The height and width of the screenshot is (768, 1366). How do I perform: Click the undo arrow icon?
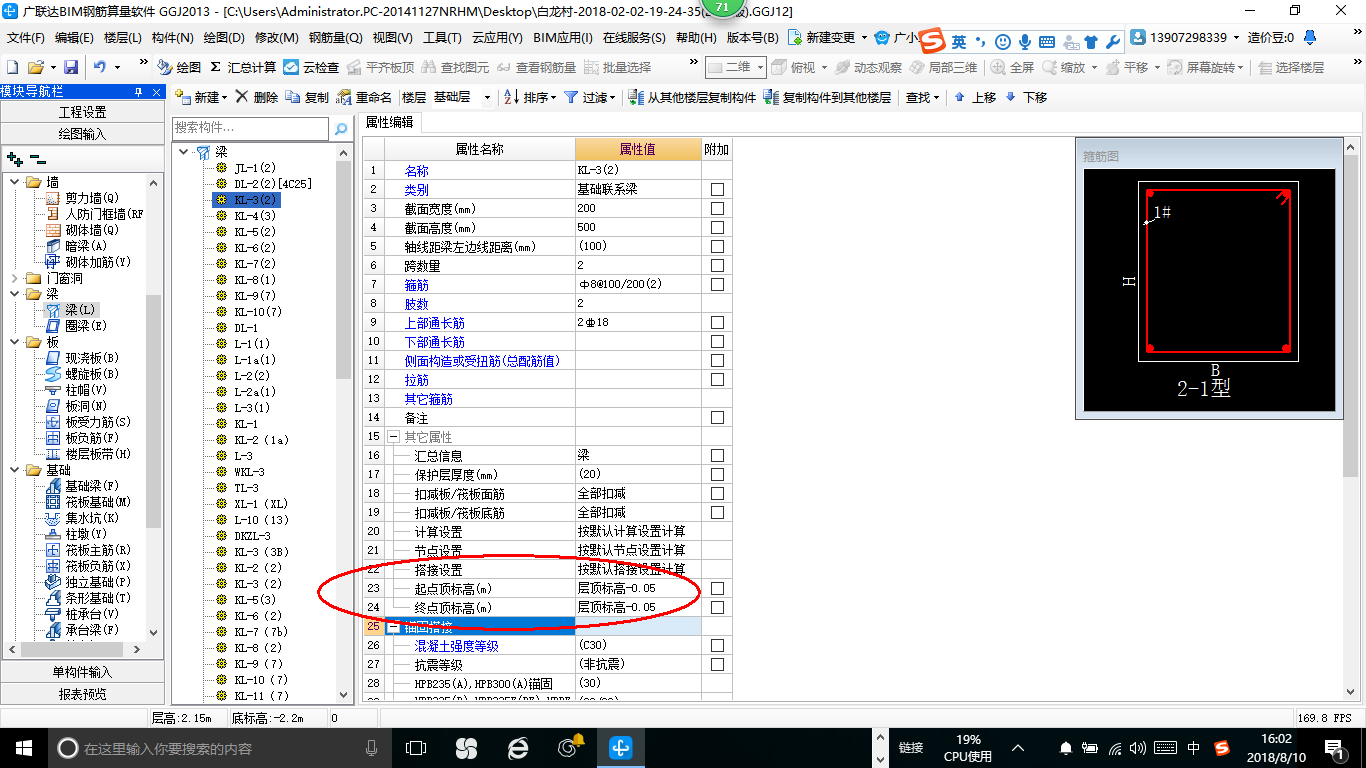(x=100, y=67)
